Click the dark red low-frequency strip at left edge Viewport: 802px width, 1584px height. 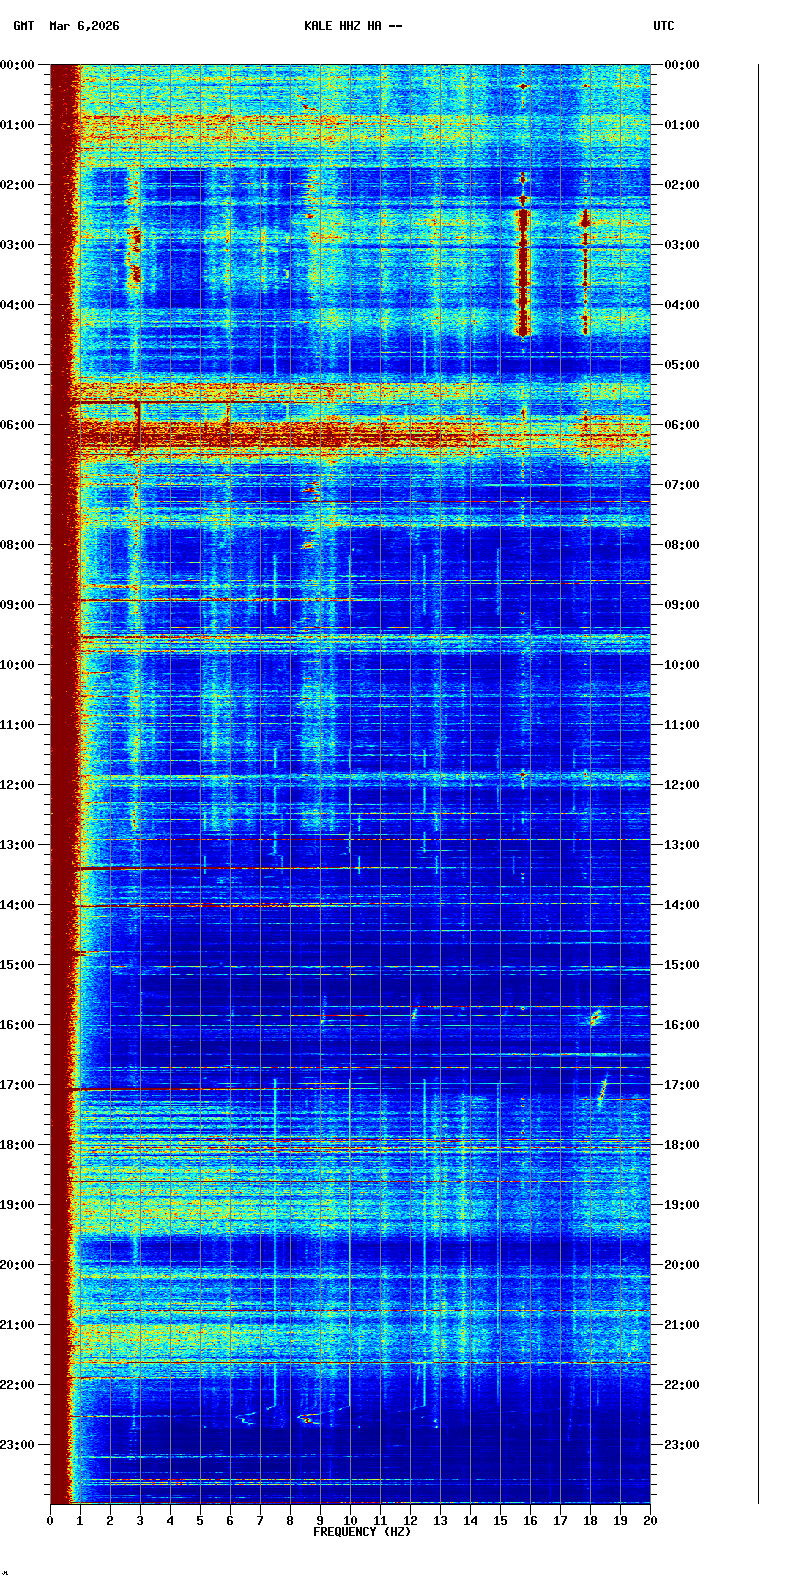click(x=62, y=700)
